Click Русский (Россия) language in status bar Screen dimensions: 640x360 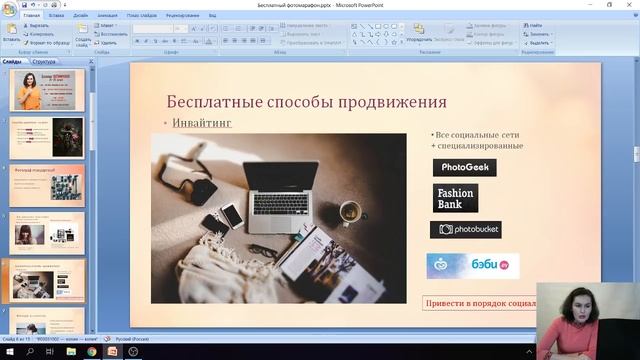tap(132, 339)
